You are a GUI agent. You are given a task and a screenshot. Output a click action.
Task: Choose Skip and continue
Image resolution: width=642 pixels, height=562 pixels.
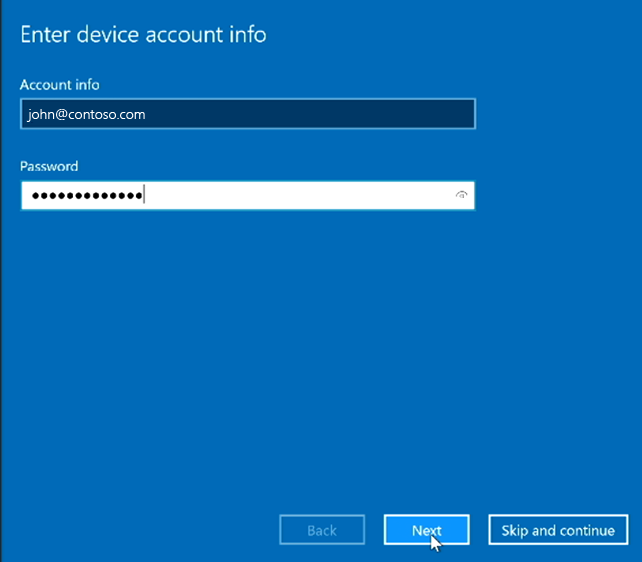(x=558, y=530)
